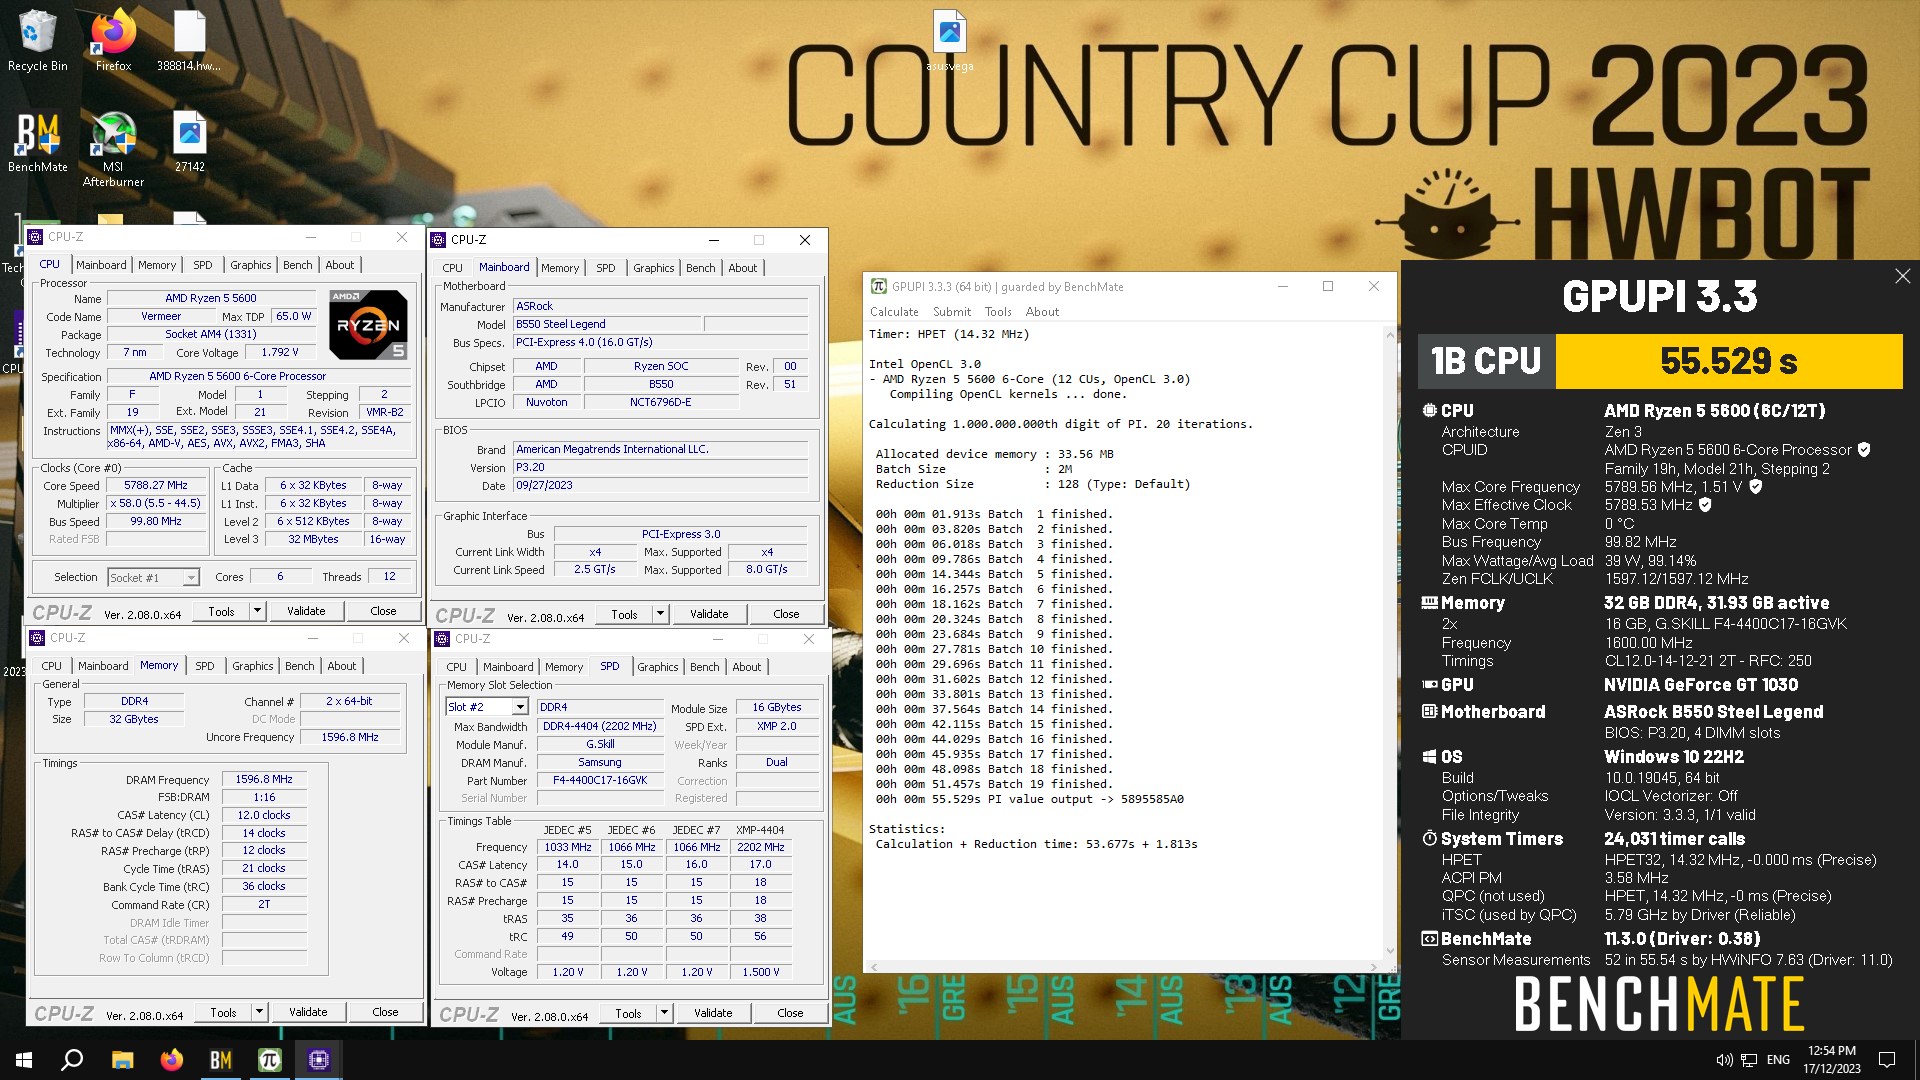Open the asusvega image file icon
The width and height of the screenshot is (1920, 1080).
[x=949, y=40]
